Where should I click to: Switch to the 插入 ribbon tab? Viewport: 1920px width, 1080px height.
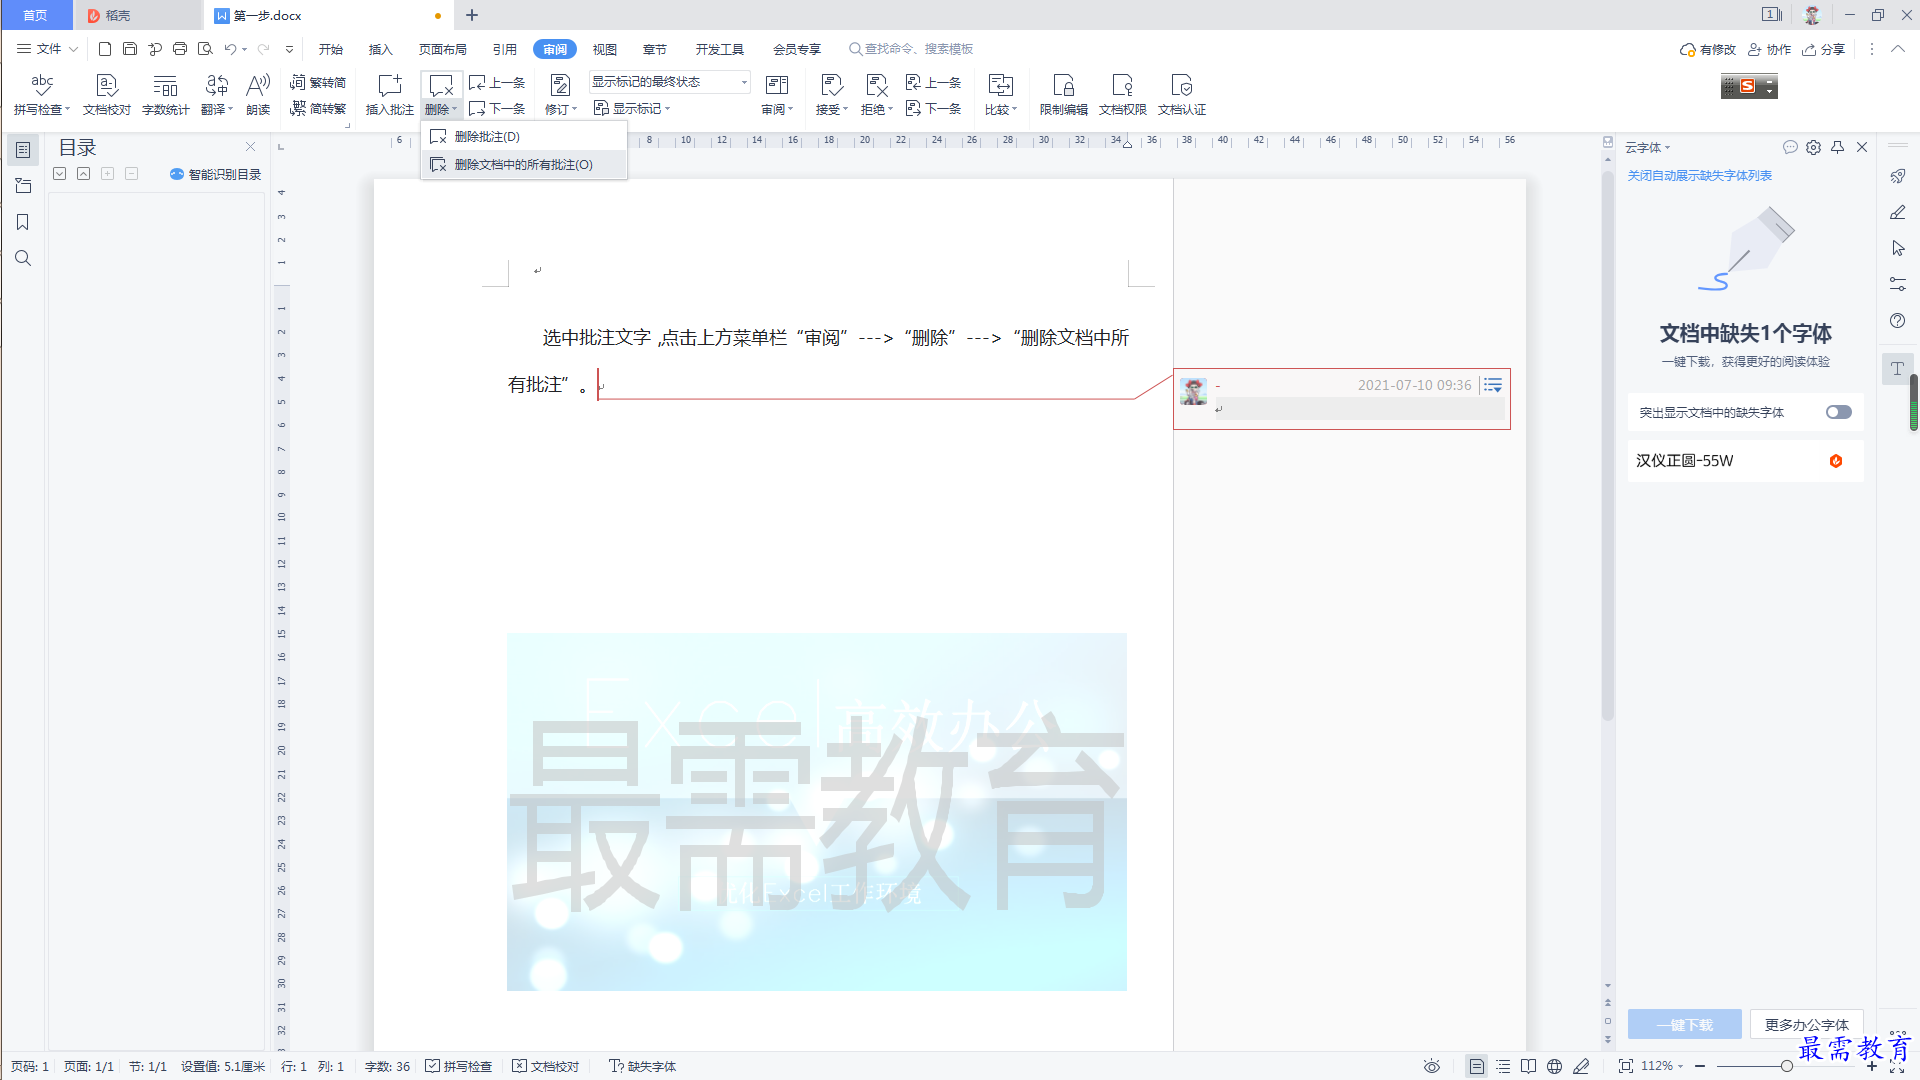(x=380, y=49)
